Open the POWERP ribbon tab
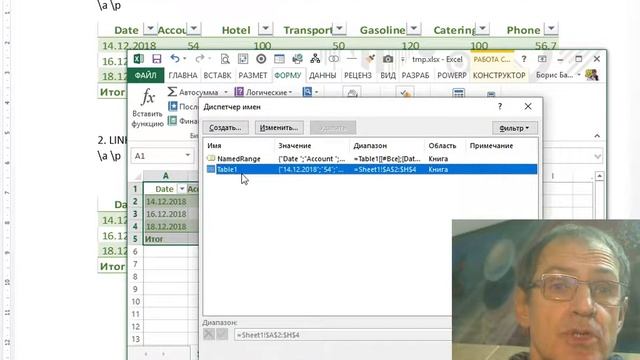 451,76
